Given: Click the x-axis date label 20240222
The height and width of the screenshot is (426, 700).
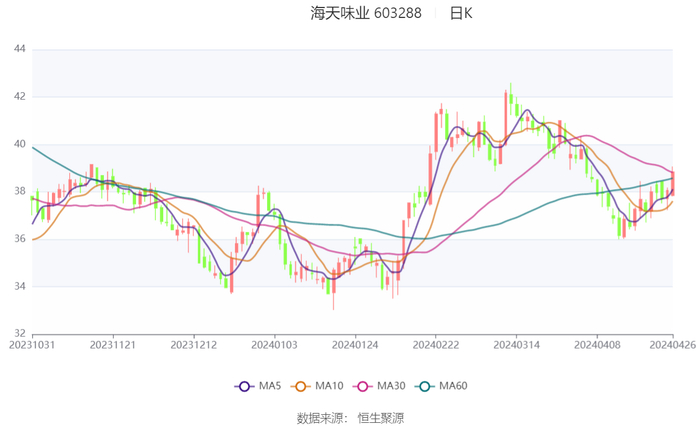Looking at the screenshot, I should click(x=436, y=345).
